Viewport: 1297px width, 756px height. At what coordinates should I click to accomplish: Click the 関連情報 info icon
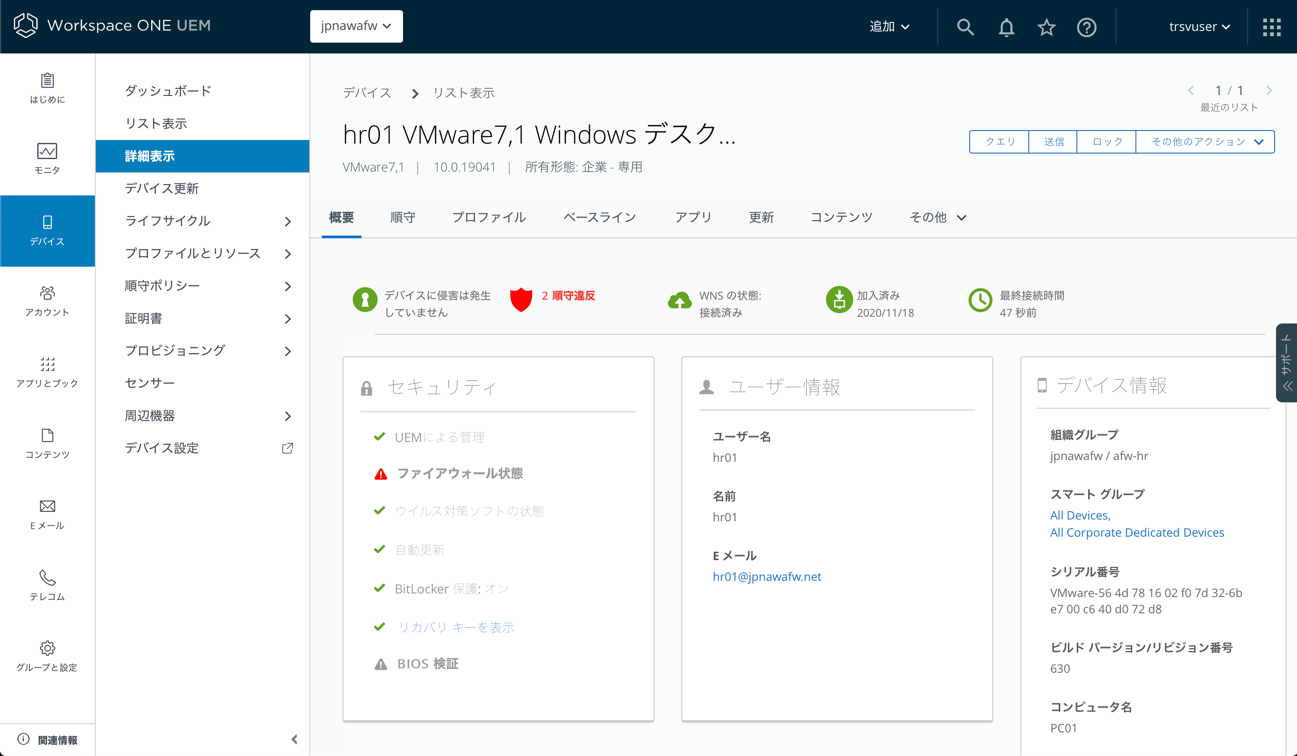tap(23, 740)
